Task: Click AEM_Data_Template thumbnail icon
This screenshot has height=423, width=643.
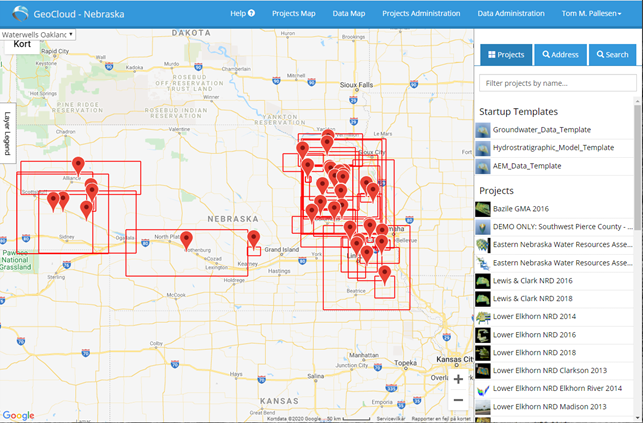Action: [483, 166]
